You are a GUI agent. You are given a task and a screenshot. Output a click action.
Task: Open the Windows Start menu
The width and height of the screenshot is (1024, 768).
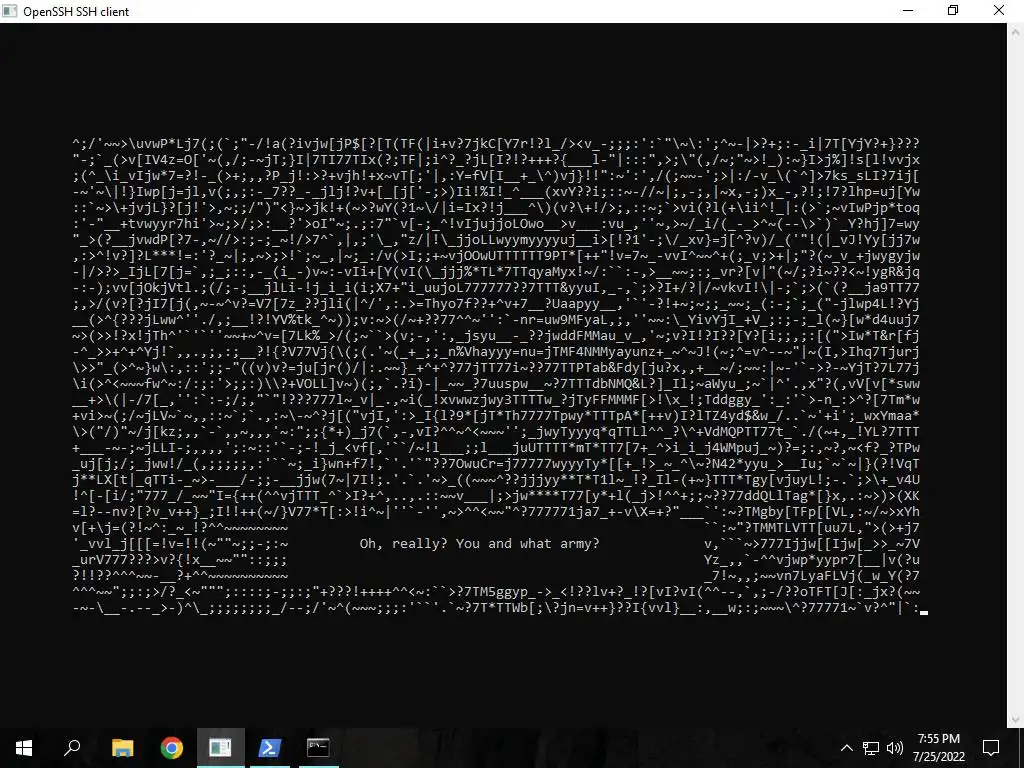[x=24, y=748]
